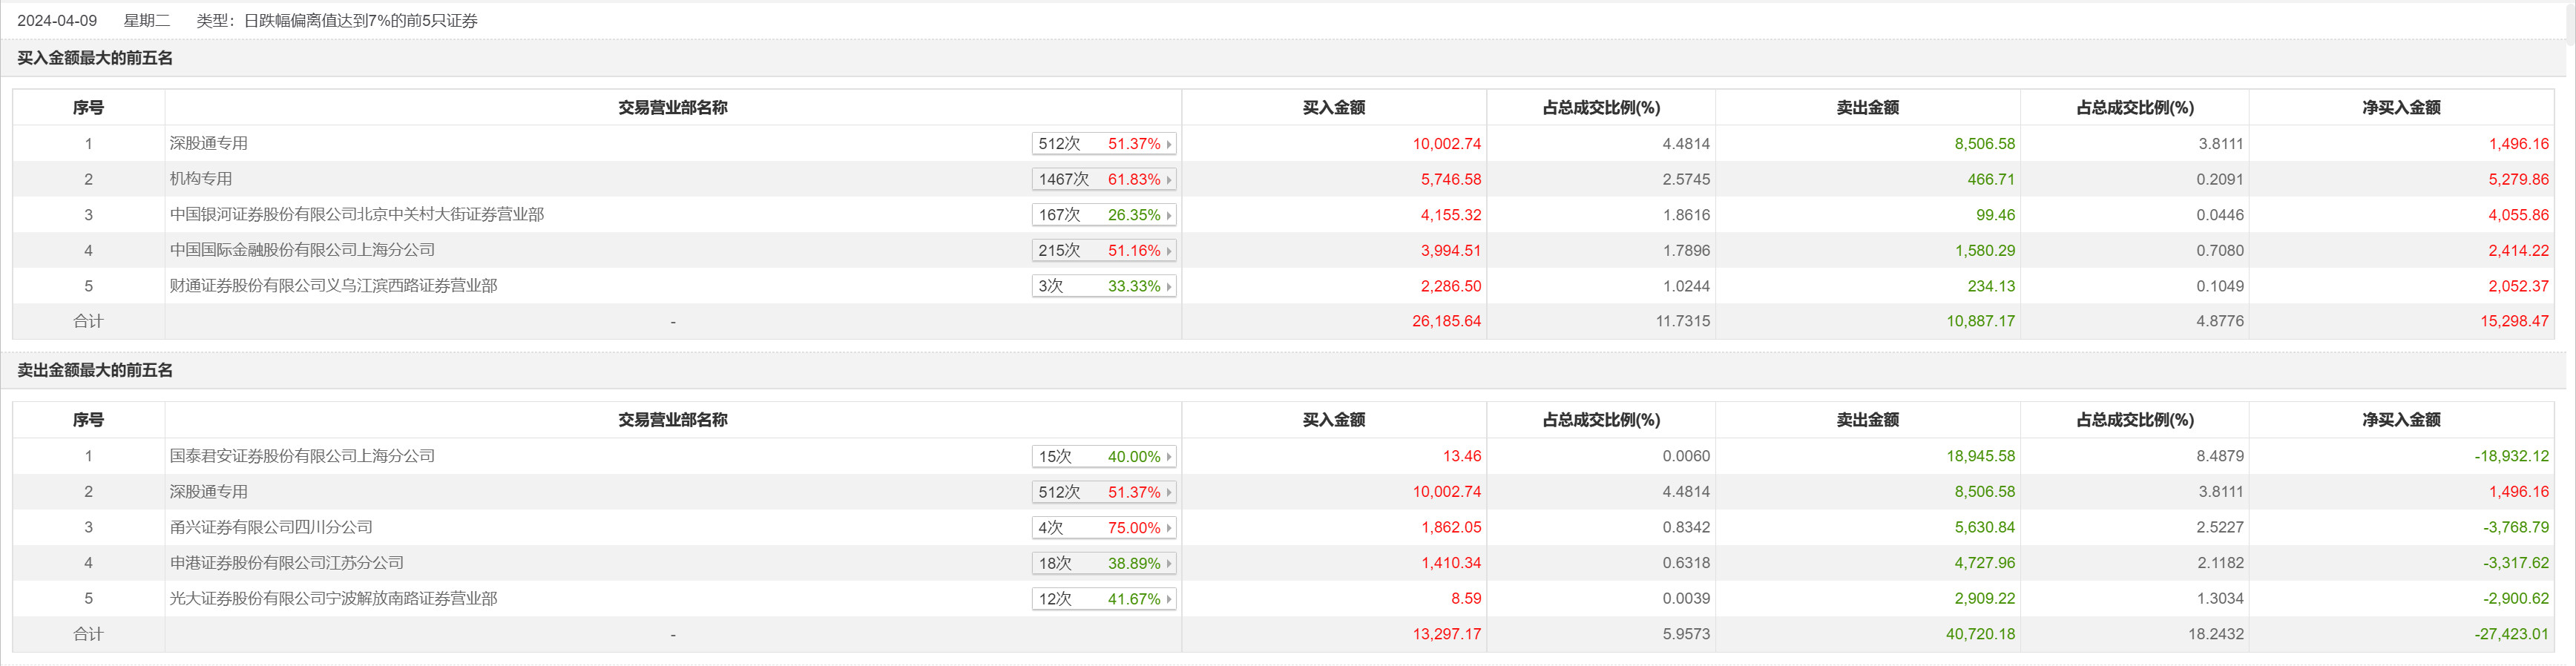Open 中国银河证券北京中关村大街证券营业部 link
2576x666 pixels.
point(357,215)
